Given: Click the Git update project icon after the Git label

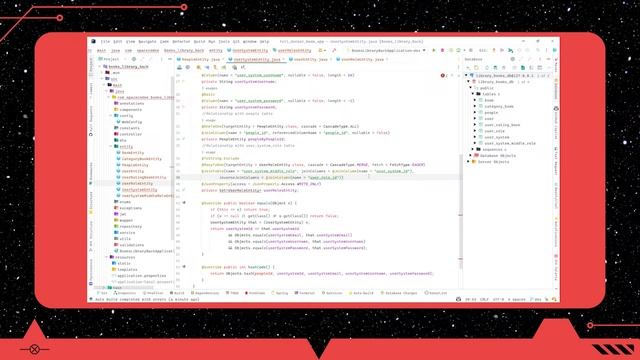Looking at the screenshot, I should click(x=493, y=50).
